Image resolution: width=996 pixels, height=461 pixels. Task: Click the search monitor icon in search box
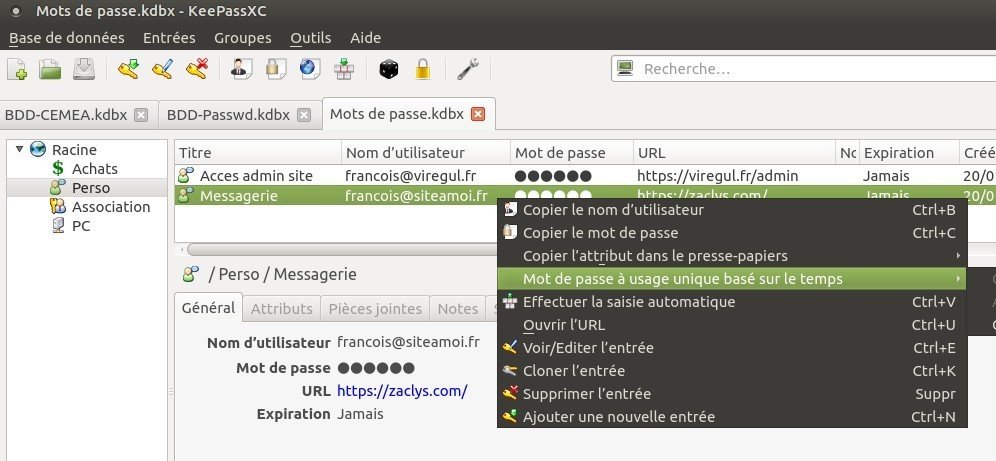pyautogui.click(x=626, y=69)
